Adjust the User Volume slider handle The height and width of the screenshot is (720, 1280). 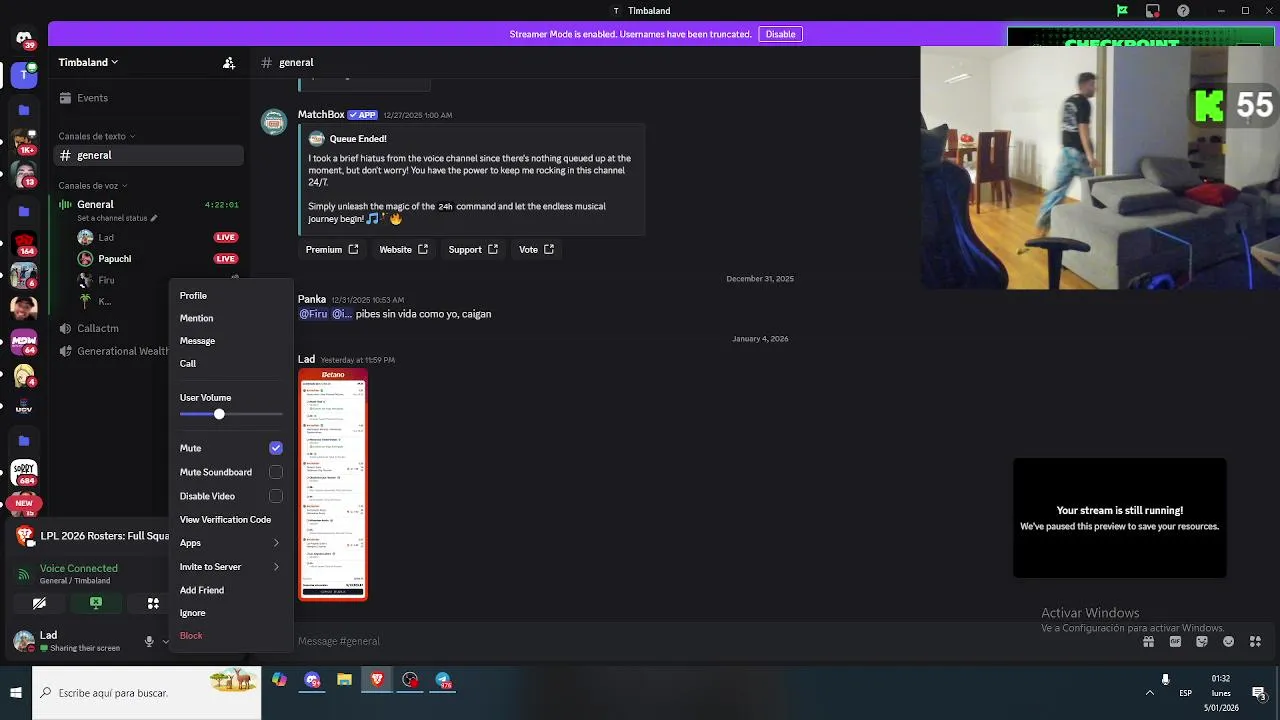(219, 414)
